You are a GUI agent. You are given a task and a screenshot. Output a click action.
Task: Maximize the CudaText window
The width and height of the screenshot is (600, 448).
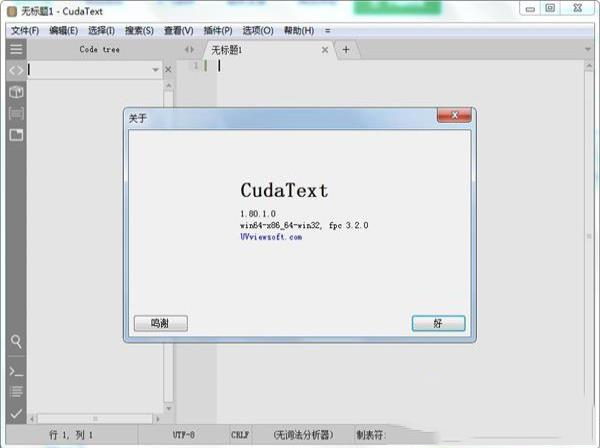(x=550, y=8)
